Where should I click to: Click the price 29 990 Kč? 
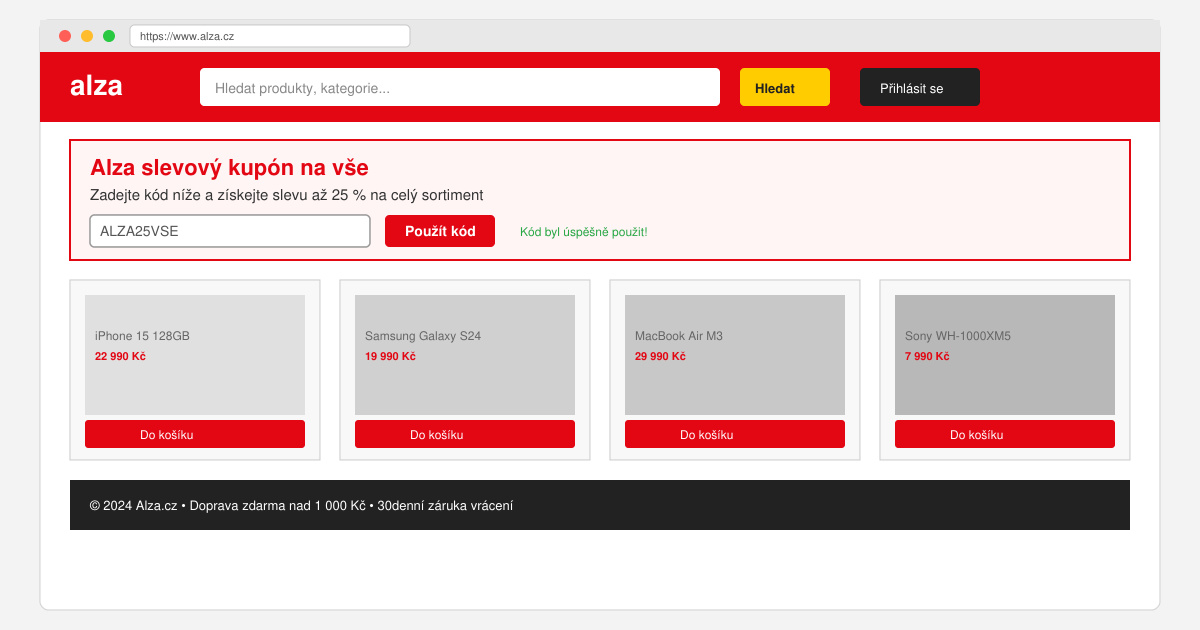660,356
